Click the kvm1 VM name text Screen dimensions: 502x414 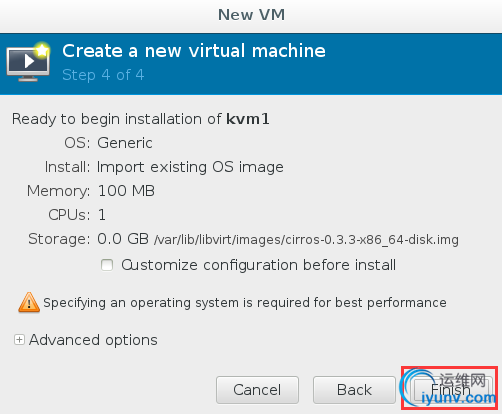(248, 119)
